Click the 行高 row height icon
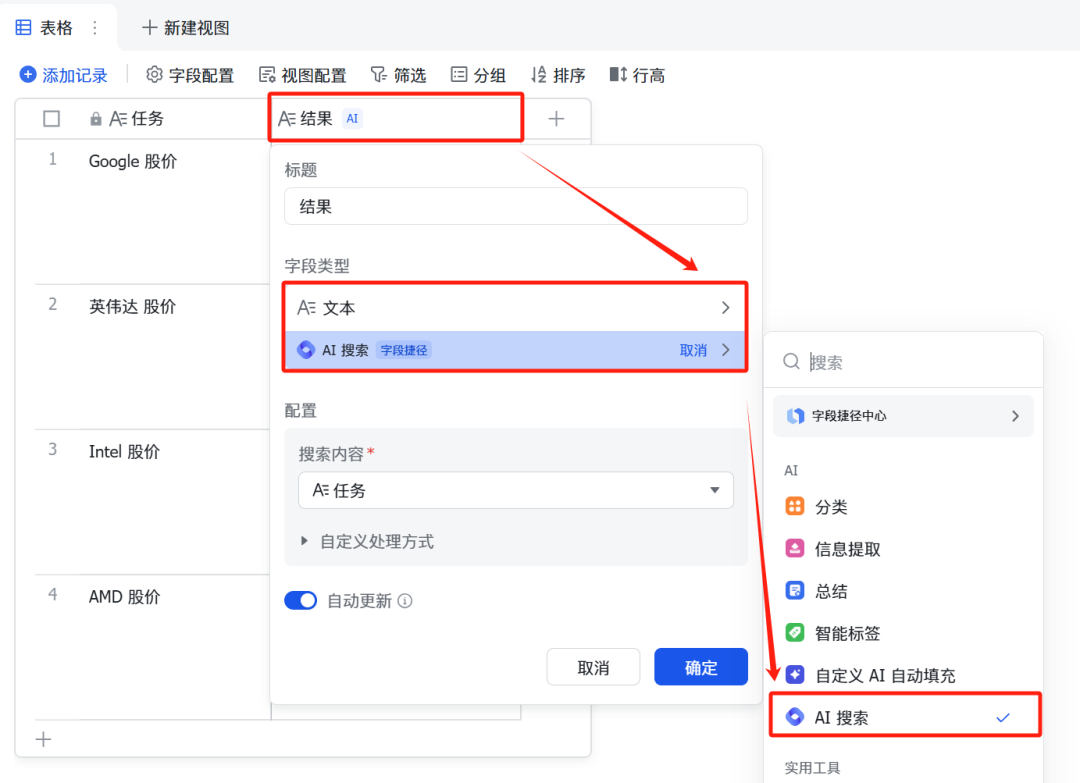The height and width of the screenshot is (783, 1080). coord(619,74)
